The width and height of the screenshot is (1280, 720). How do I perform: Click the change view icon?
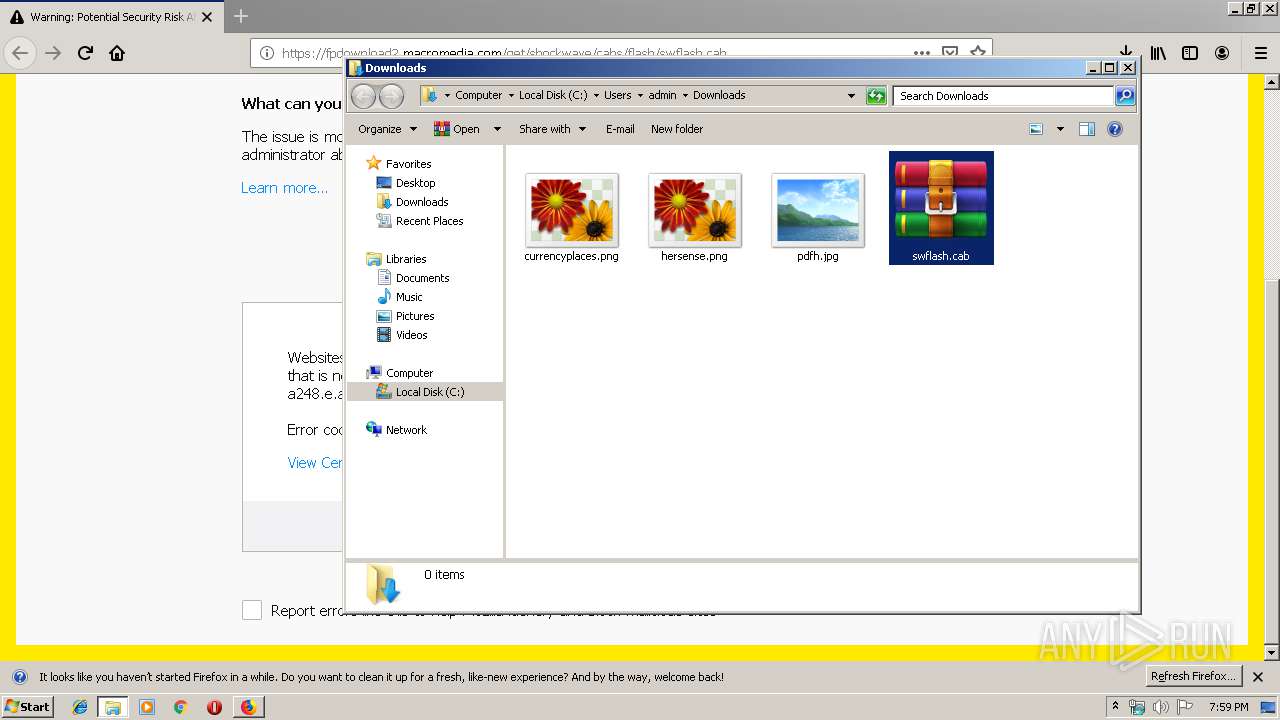coord(1036,129)
